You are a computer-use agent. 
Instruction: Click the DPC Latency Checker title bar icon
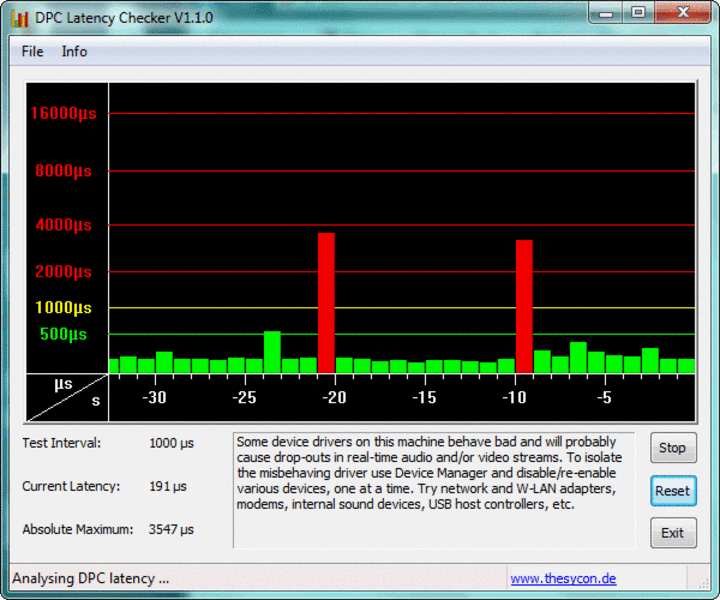[x=19, y=17]
